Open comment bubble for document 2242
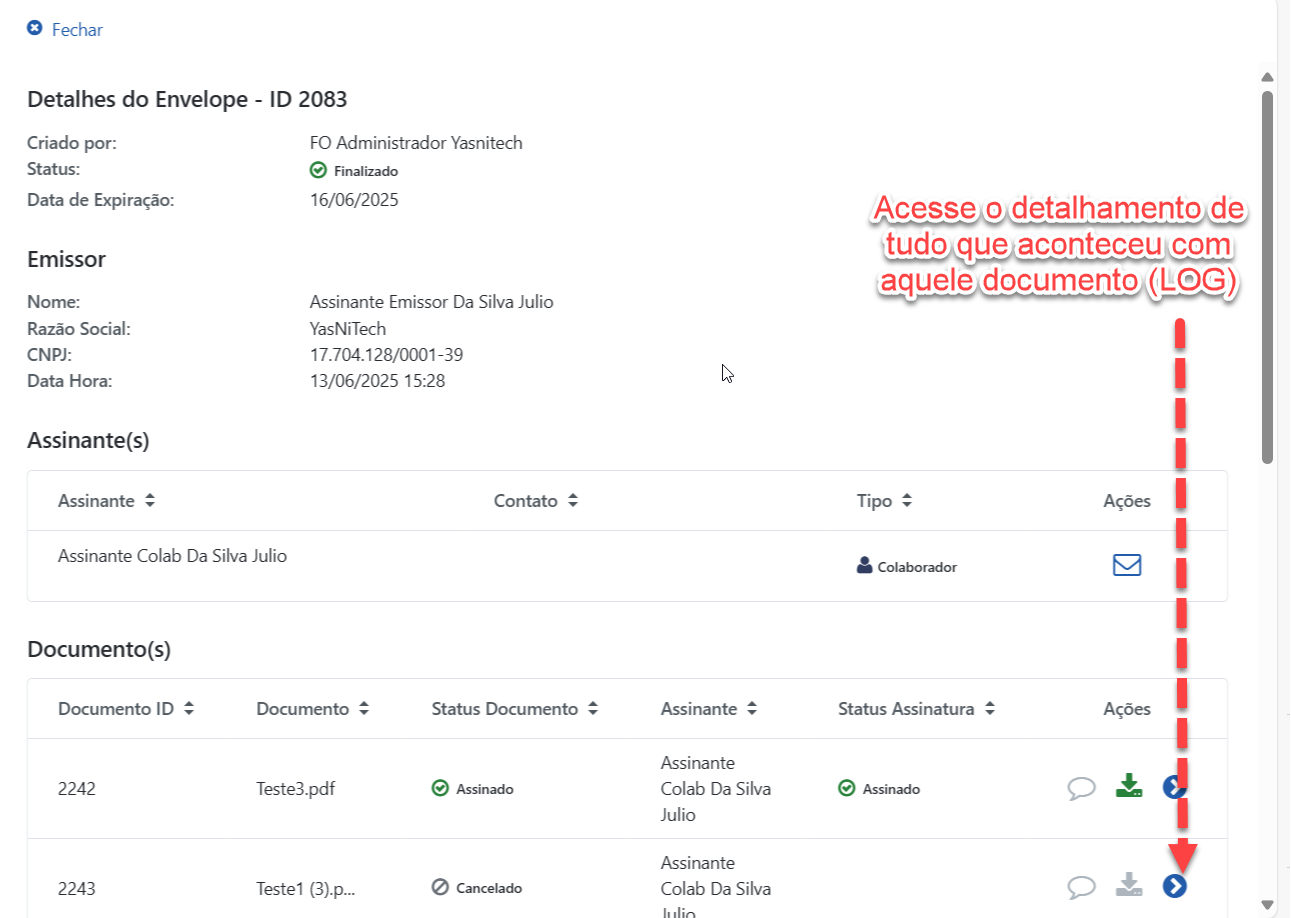The height and width of the screenshot is (918, 1291). point(1081,788)
